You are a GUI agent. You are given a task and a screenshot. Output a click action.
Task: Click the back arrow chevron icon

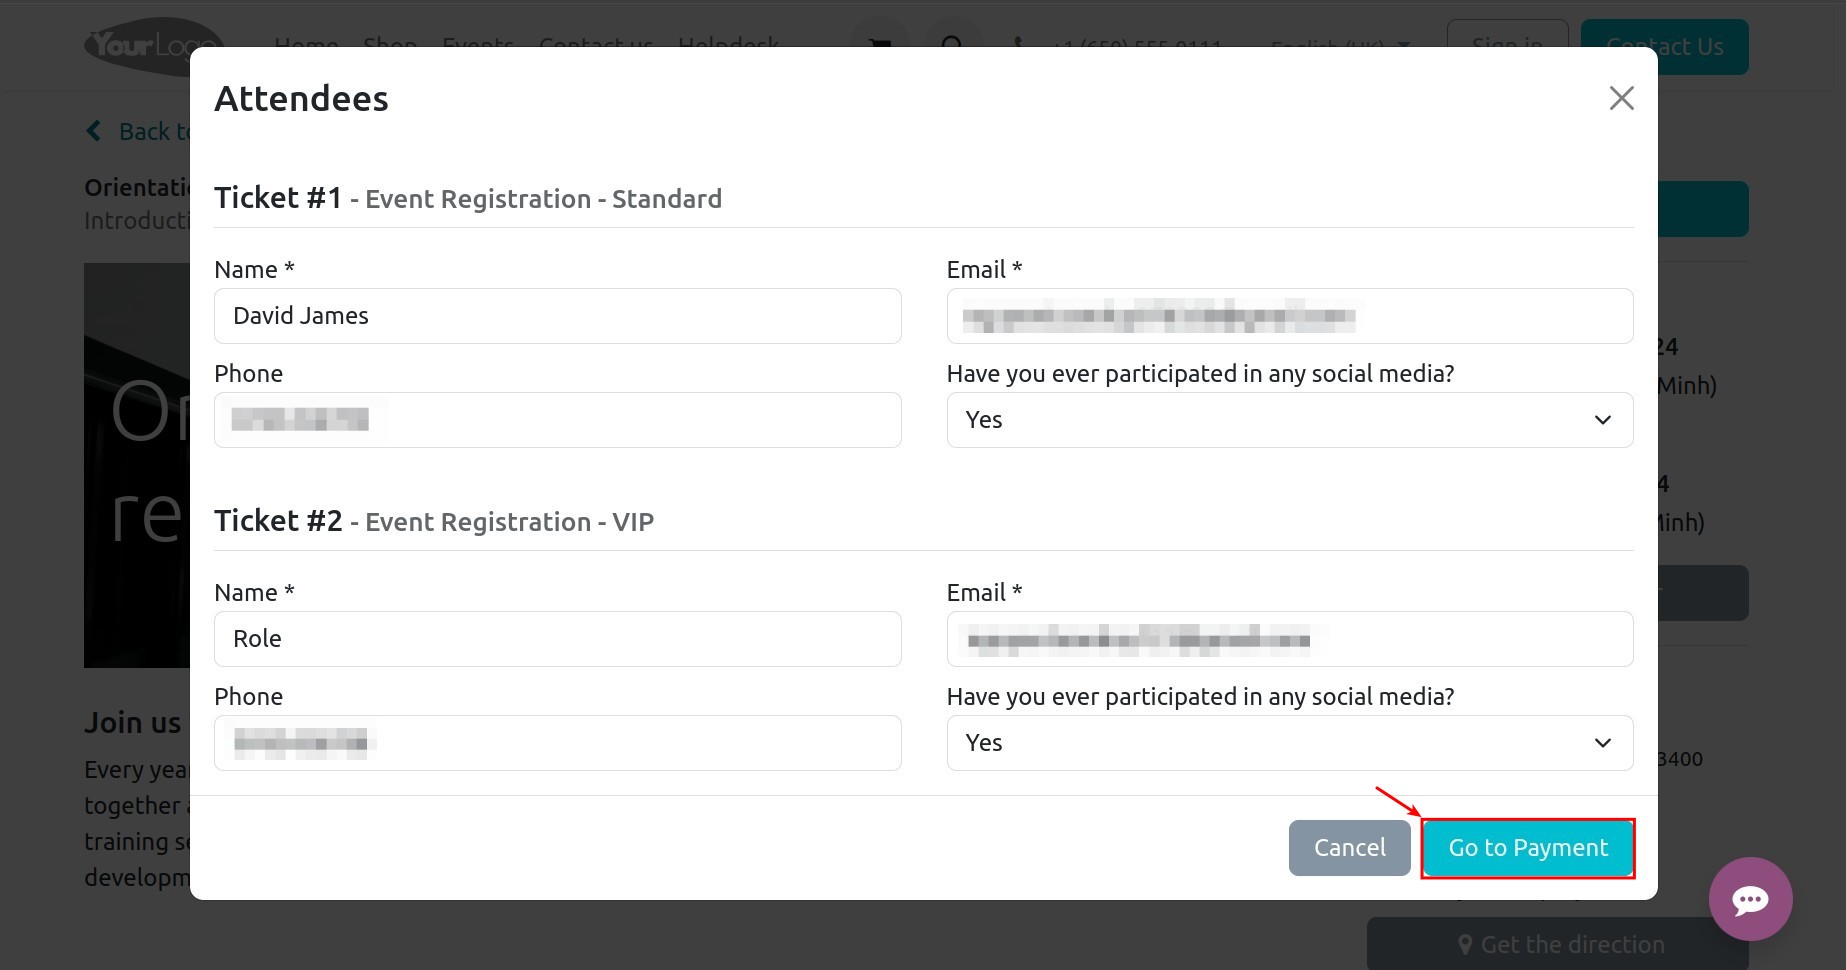pos(94,131)
